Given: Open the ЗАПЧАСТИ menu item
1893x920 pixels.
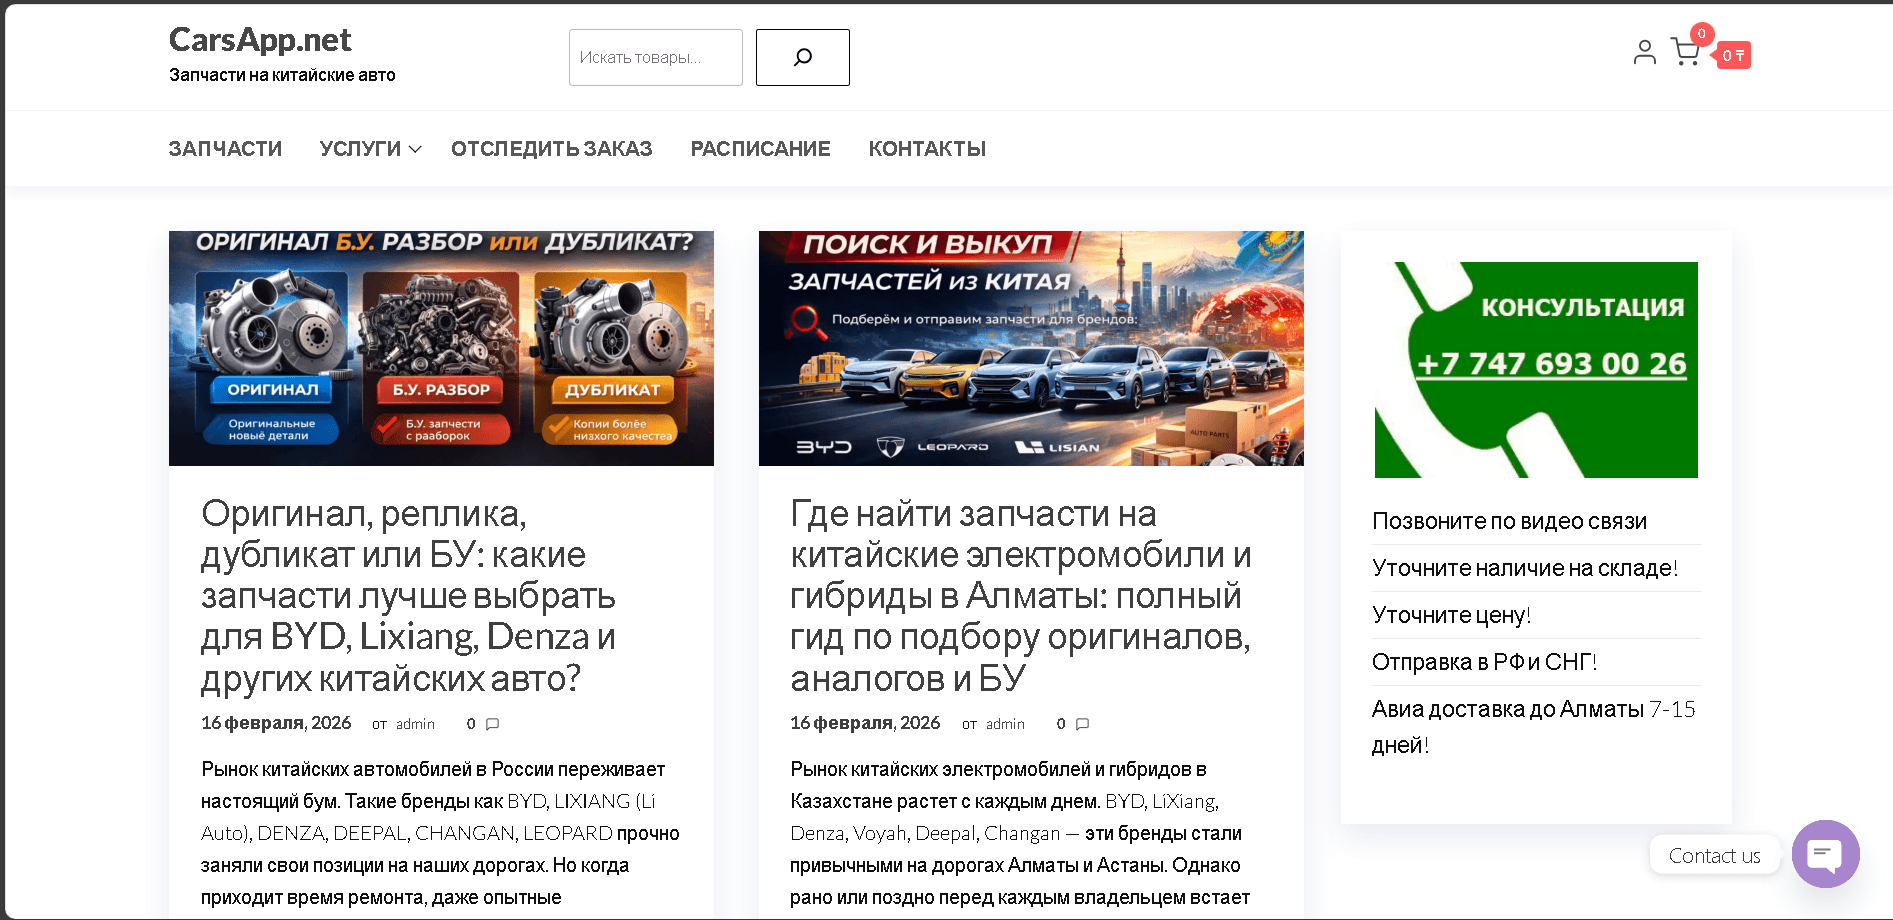Looking at the screenshot, I should 224,148.
